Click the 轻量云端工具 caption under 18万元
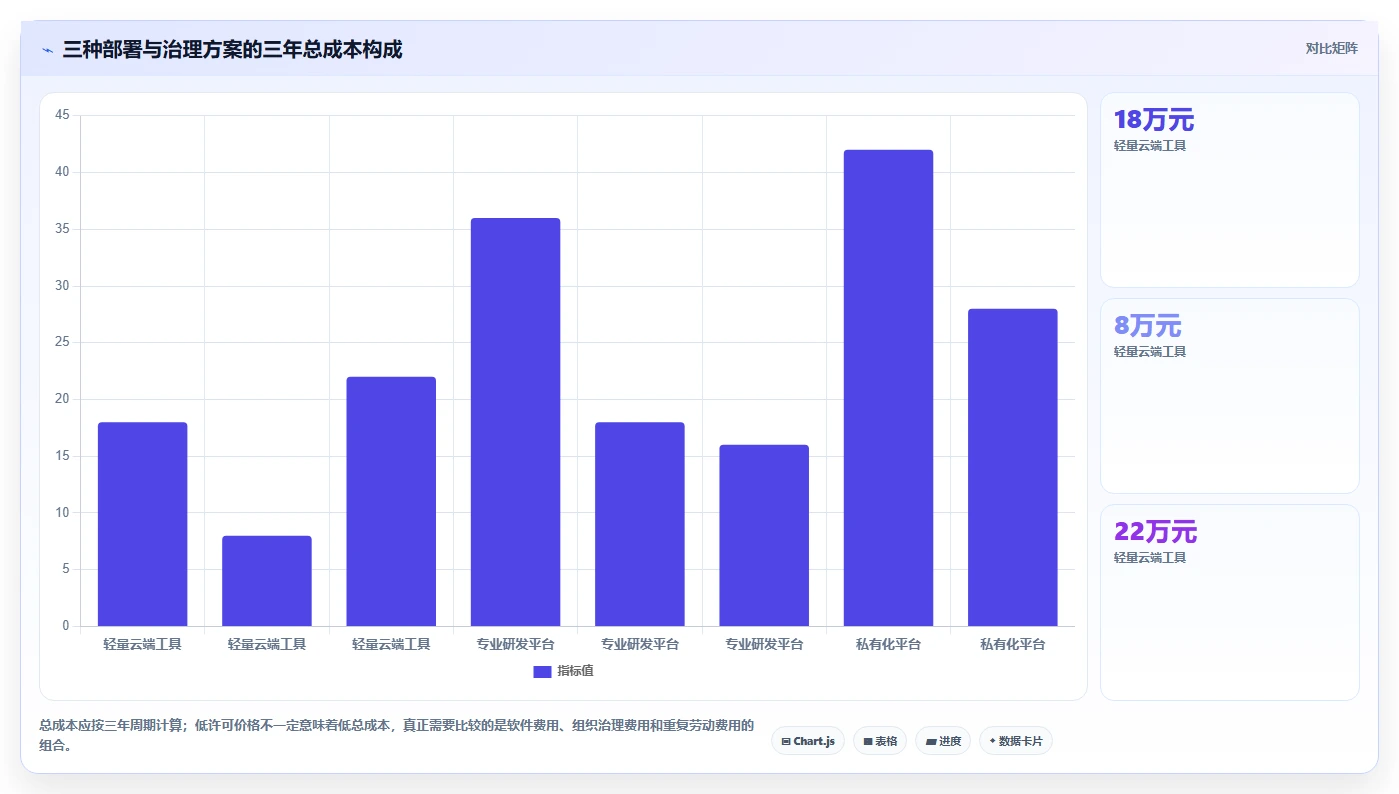This screenshot has height=794, width=1399. [x=1150, y=146]
